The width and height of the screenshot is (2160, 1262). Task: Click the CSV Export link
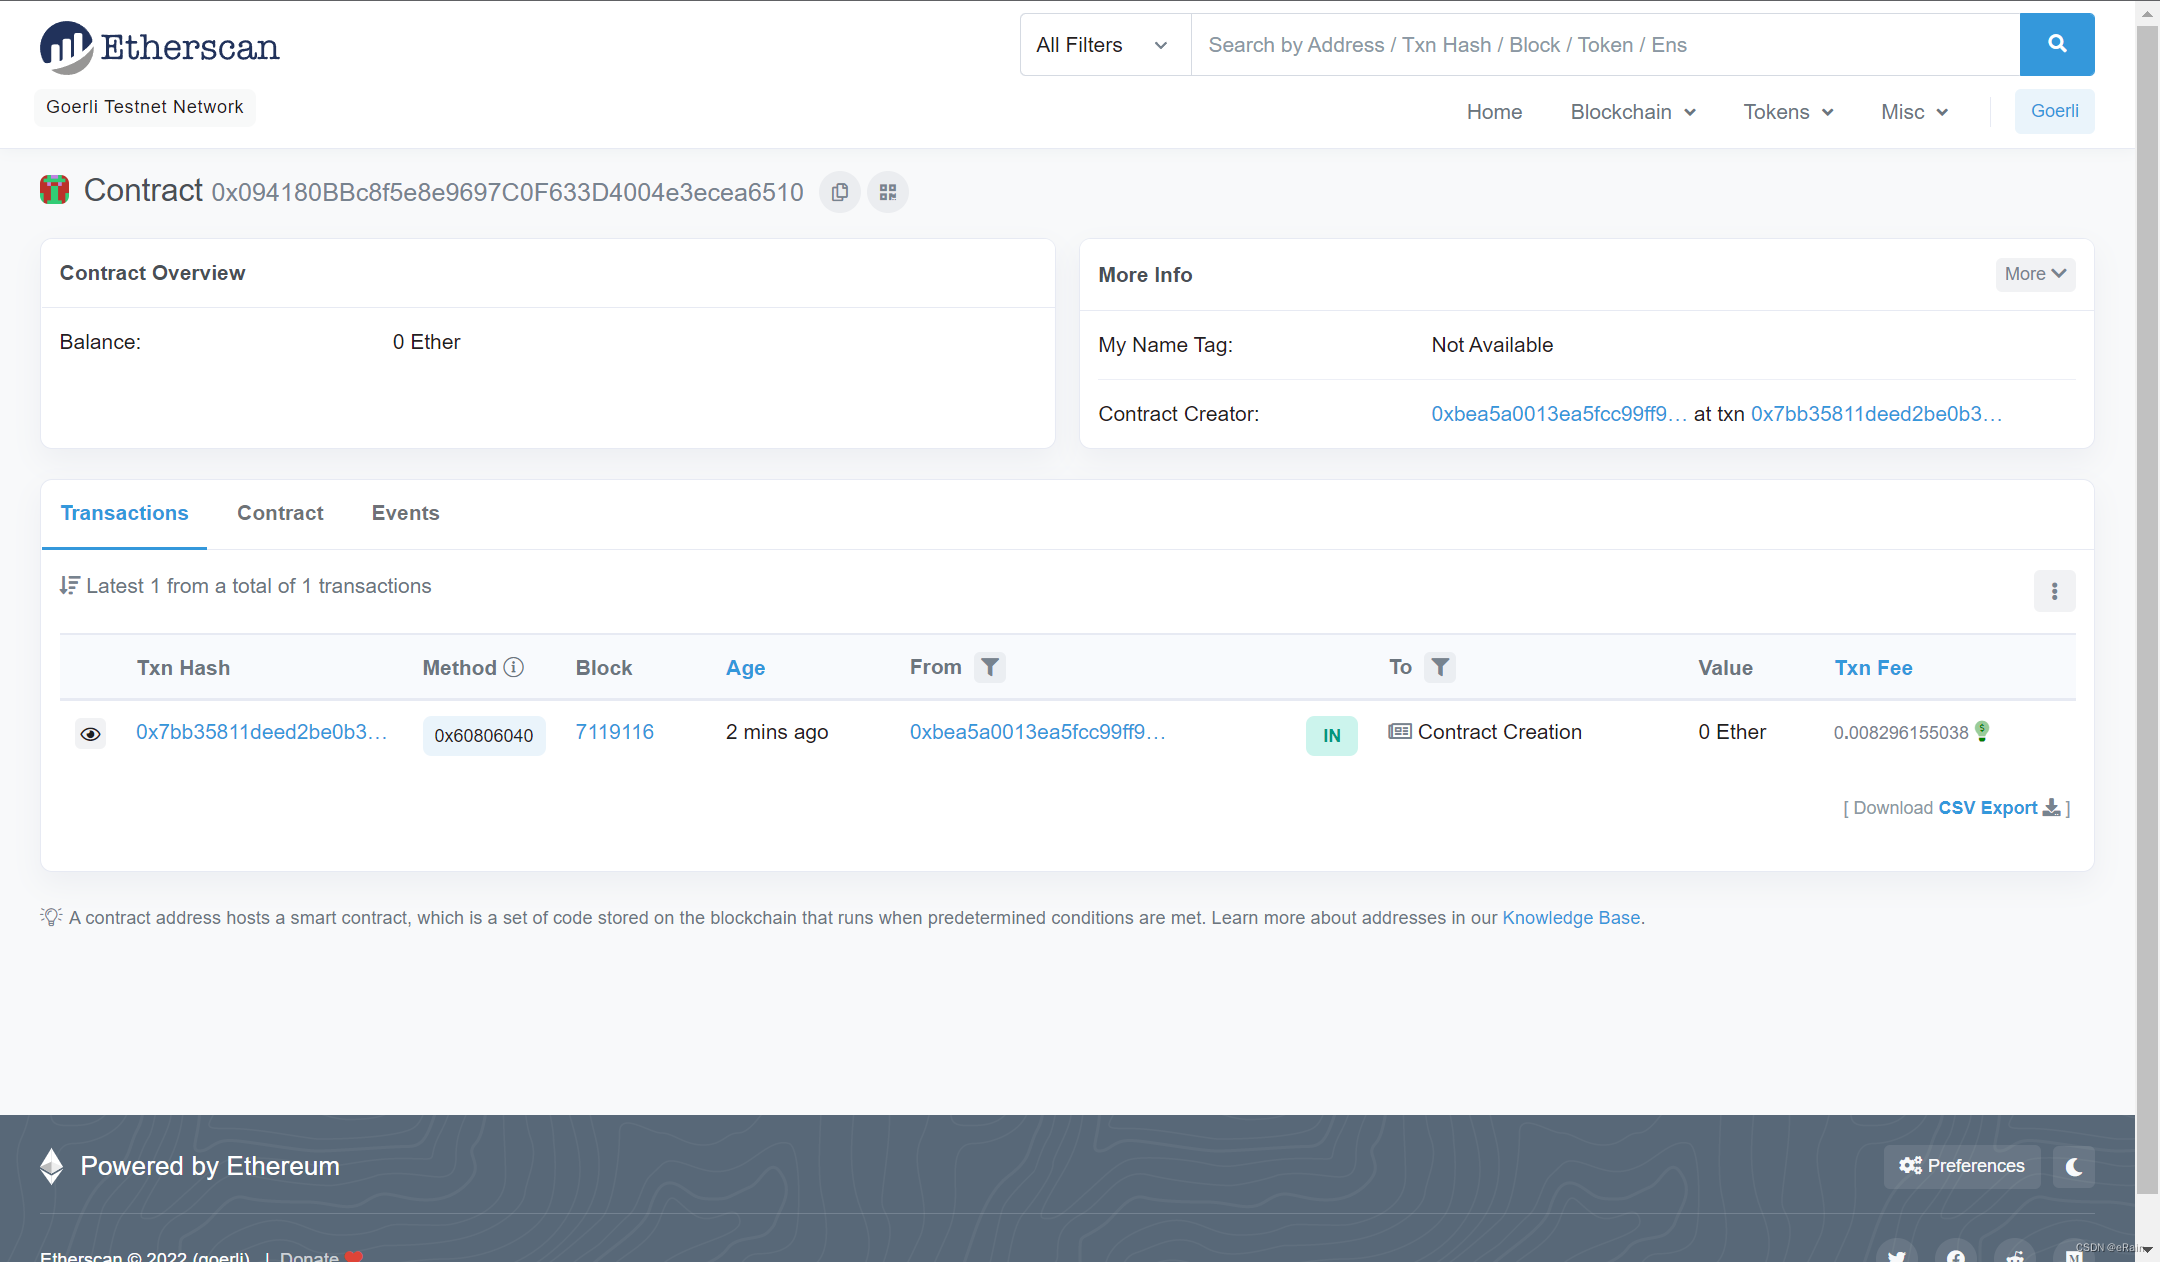click(x=1987, y=807)
